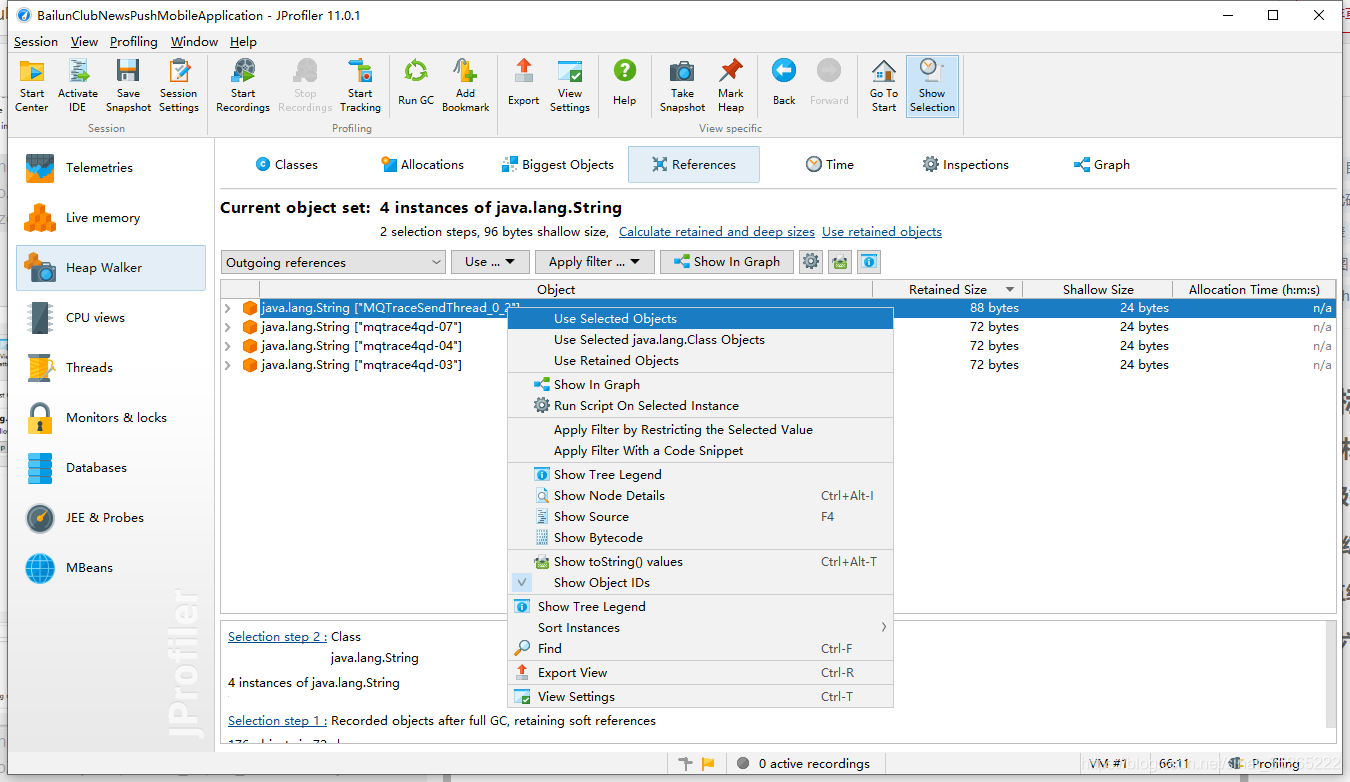Open the Window menu
Image resolution: width=1350 pixels, height=782 pixels.
[194, 41]
